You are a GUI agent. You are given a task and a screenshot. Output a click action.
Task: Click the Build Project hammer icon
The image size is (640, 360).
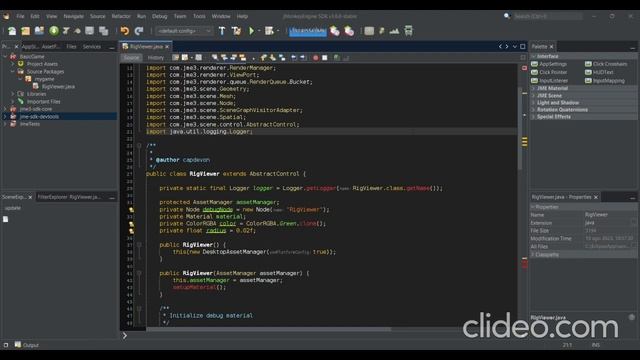(x=222, y=31)
